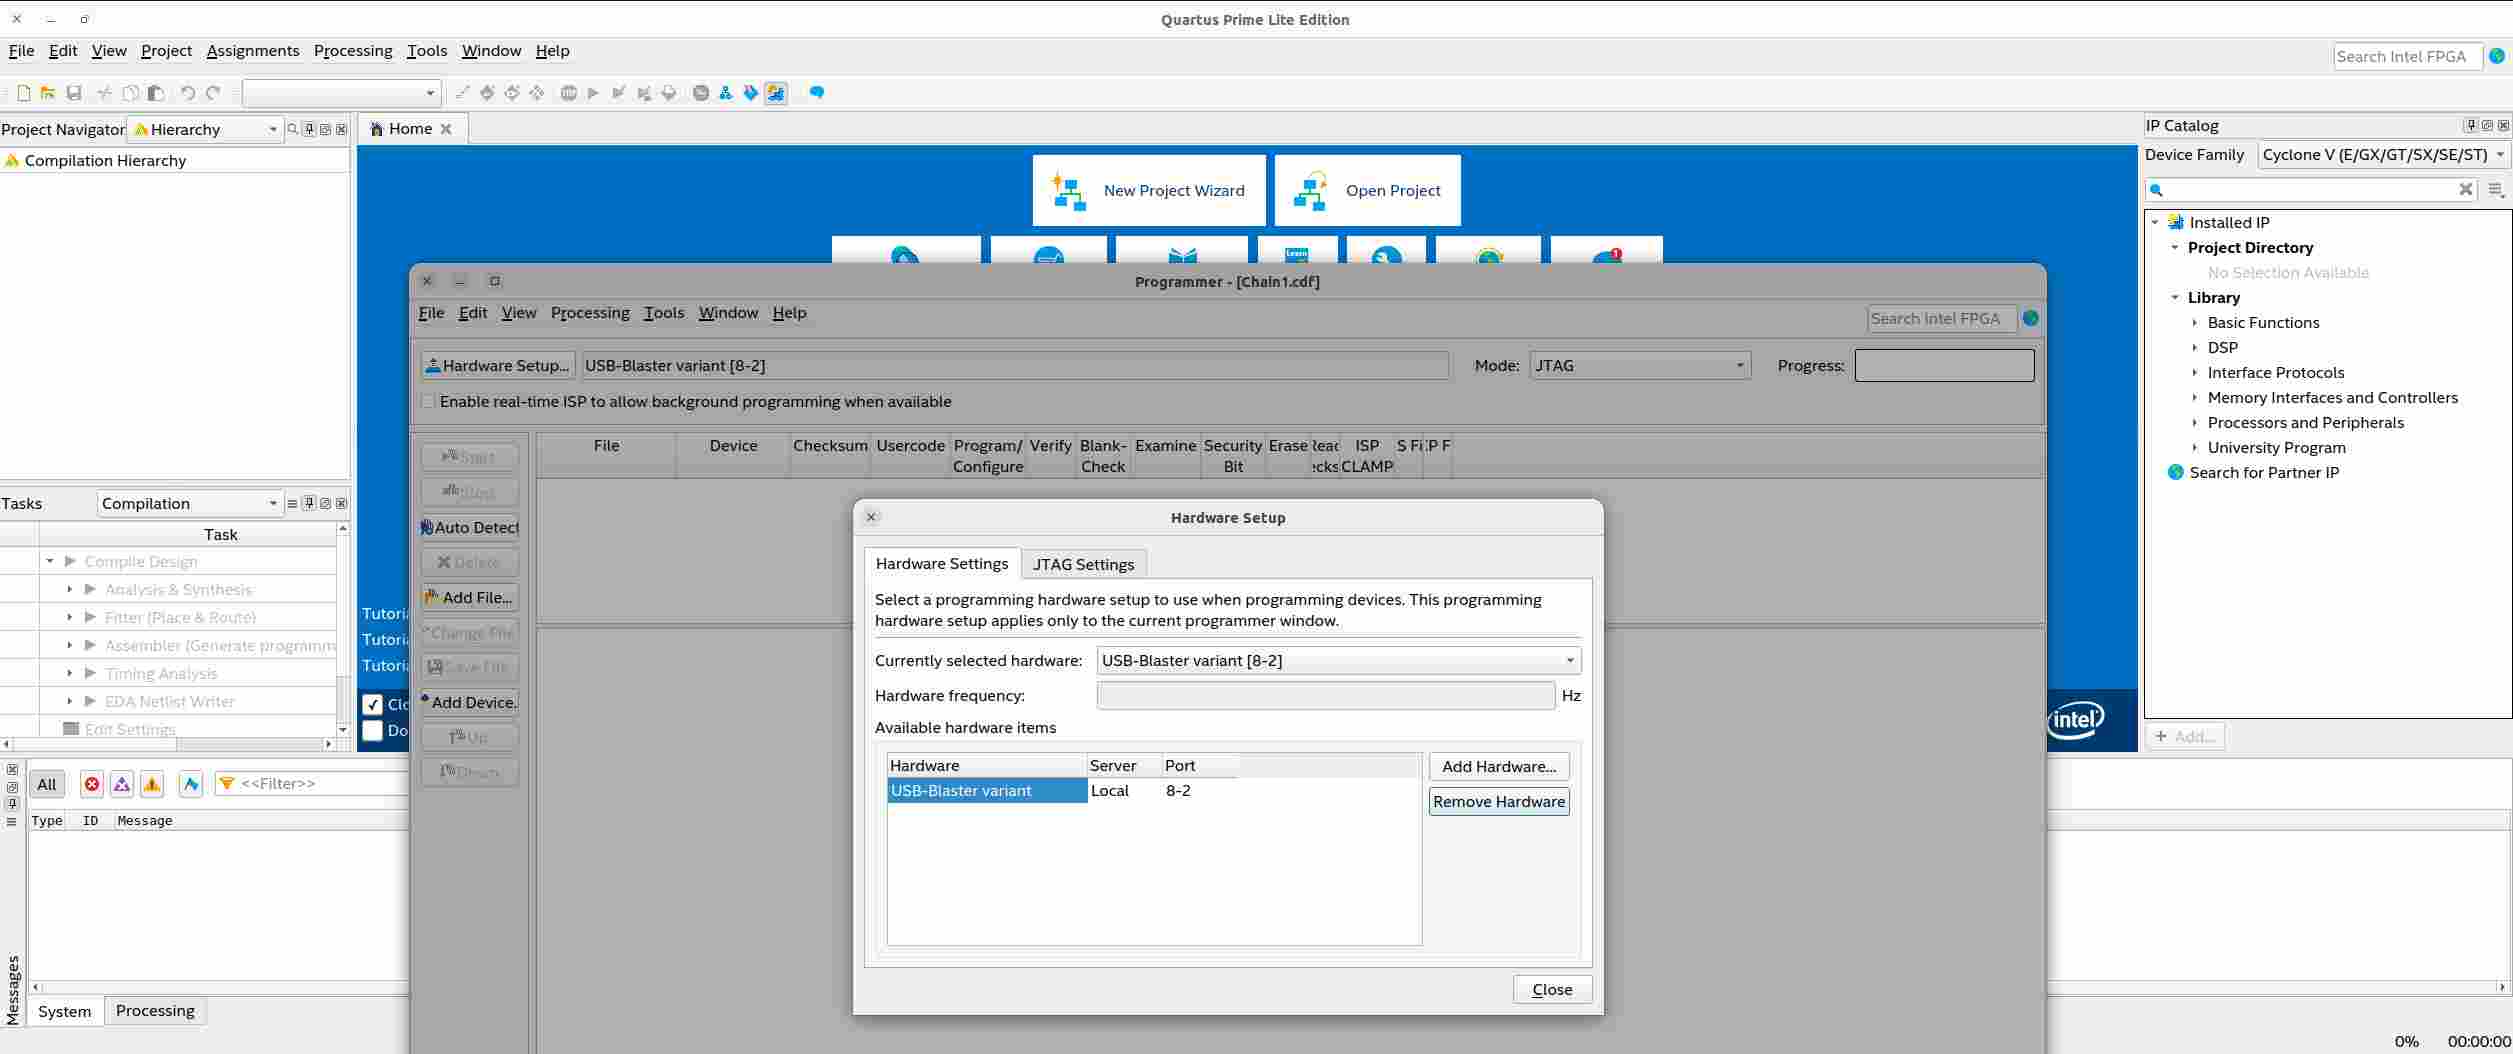The width and height of the screenshot is (2513, 1054).
Task: Click the blue chat support icon in toolbar
Action: 817,93
